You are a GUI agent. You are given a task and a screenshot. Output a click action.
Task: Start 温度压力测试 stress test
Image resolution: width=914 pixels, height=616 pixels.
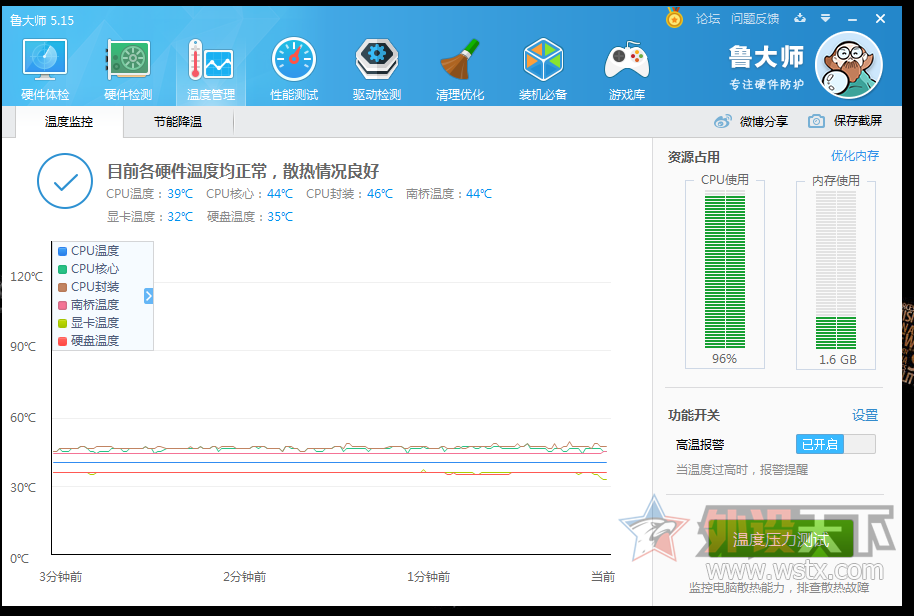[x=781, y=539]
